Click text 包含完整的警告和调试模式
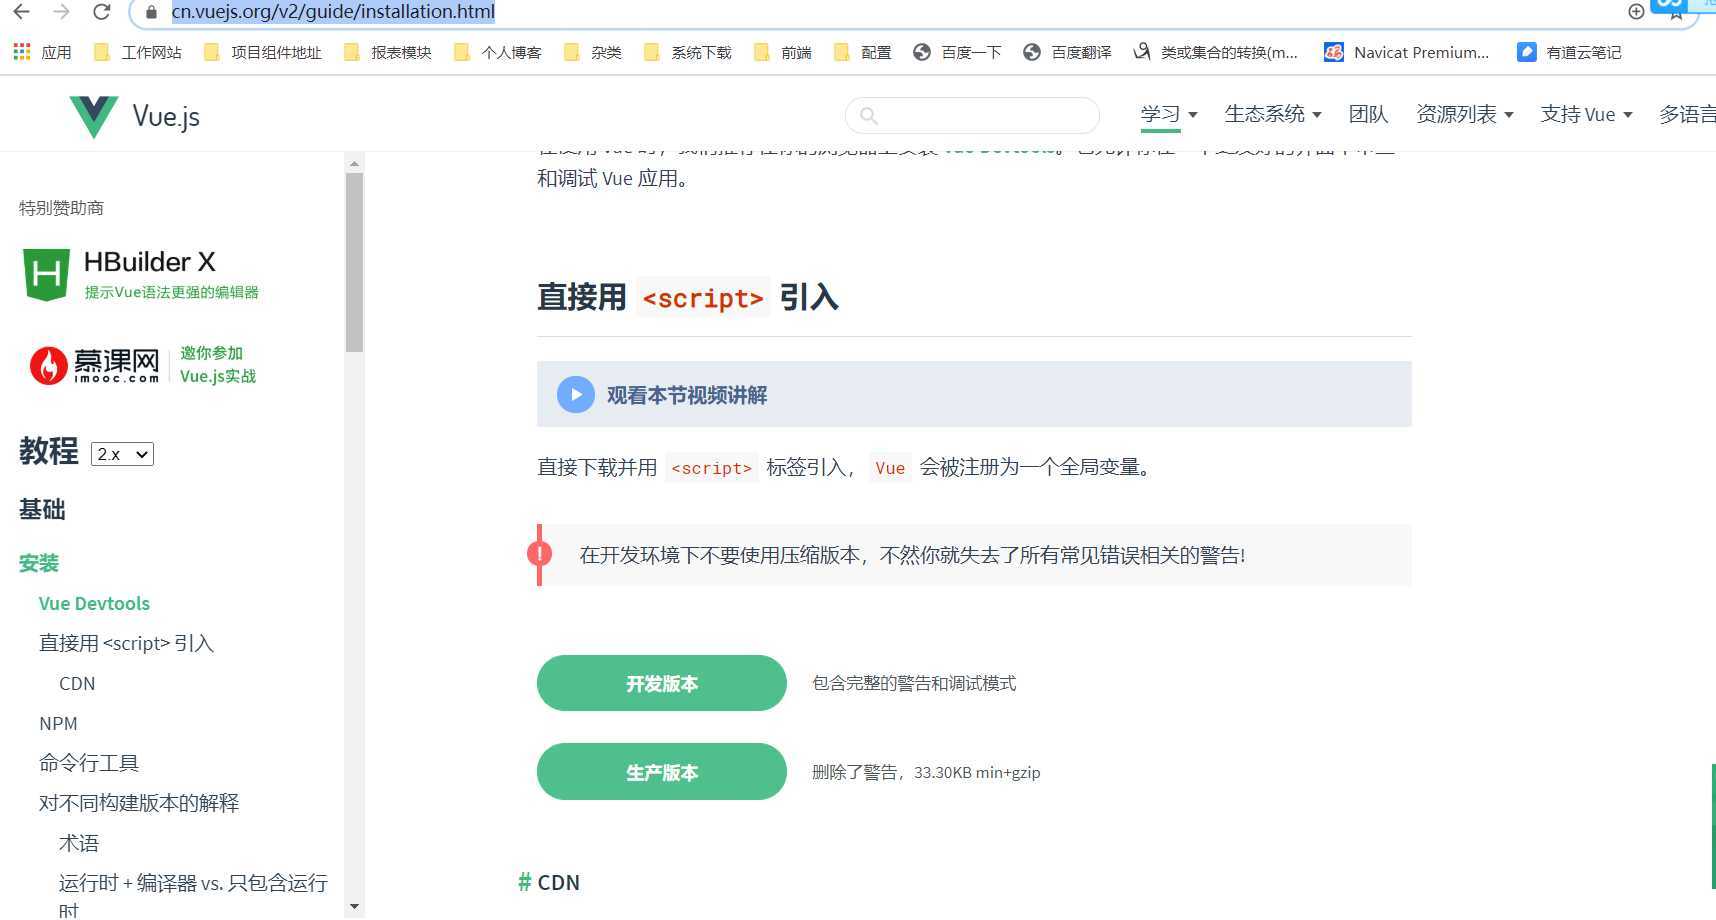Image resolution: width=1716 pixels, height=920 pixels. point(914,683)
